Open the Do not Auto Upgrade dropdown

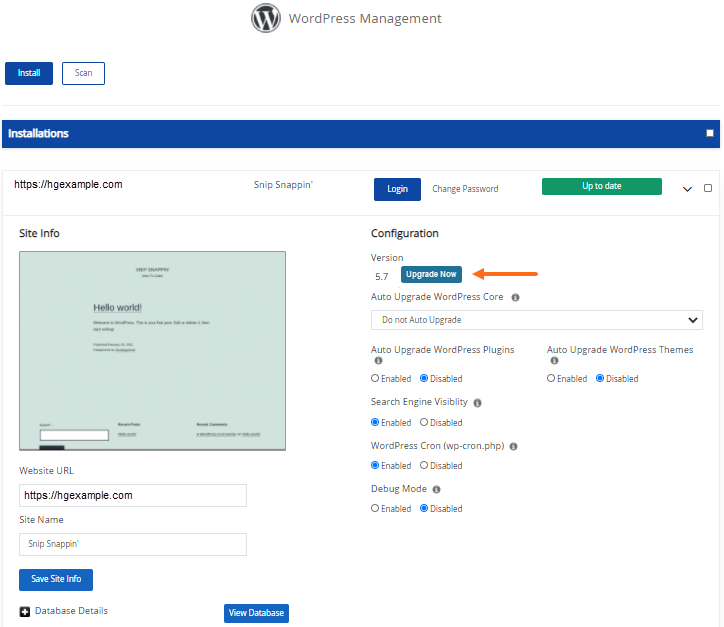[537, 320]
